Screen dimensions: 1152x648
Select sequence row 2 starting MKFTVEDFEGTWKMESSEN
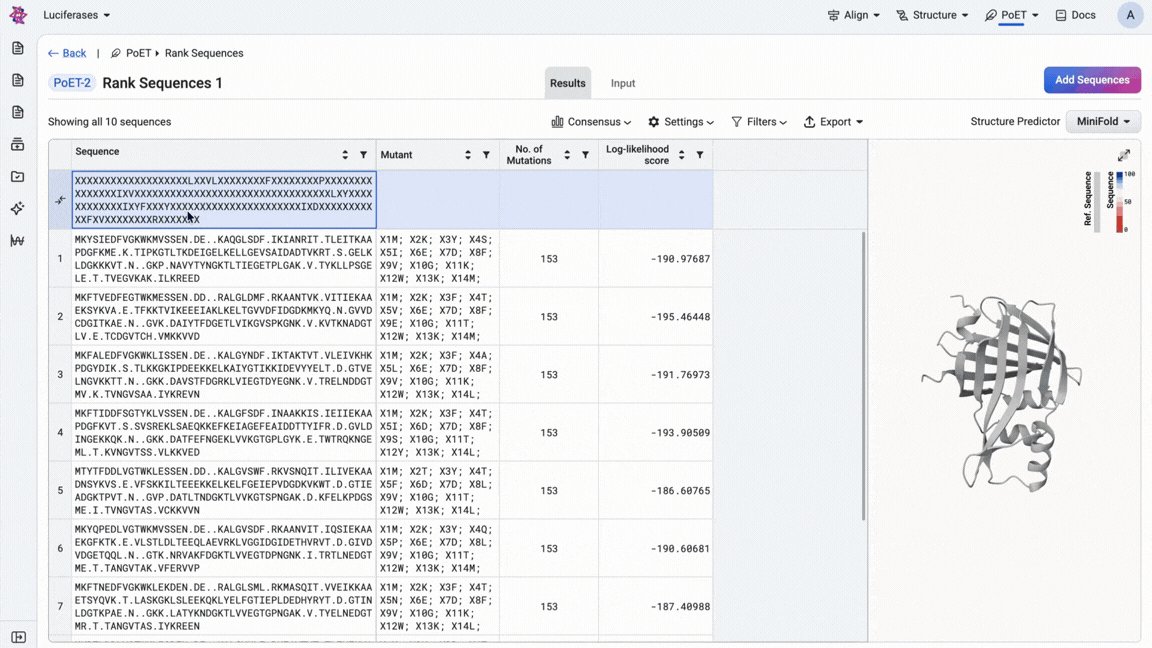coord(224,317)
